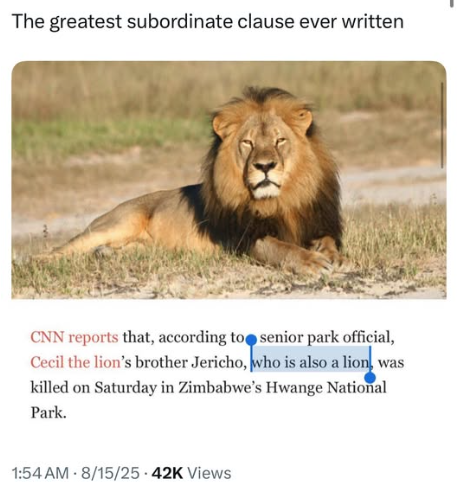Click the scrollbar sliver at the top-right corner
The height and width of the screenshot is (493, 464).
(452, 3)
